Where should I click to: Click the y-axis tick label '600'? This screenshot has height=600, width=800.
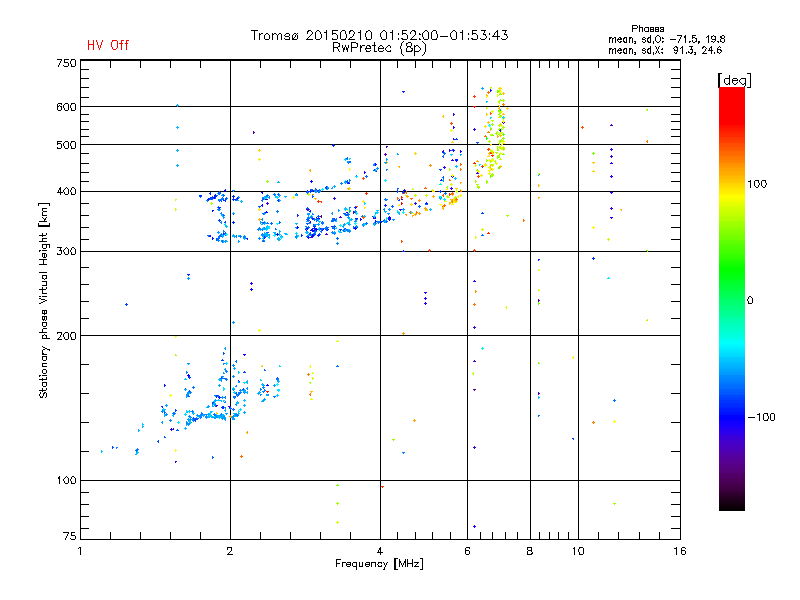pos(66,107)
